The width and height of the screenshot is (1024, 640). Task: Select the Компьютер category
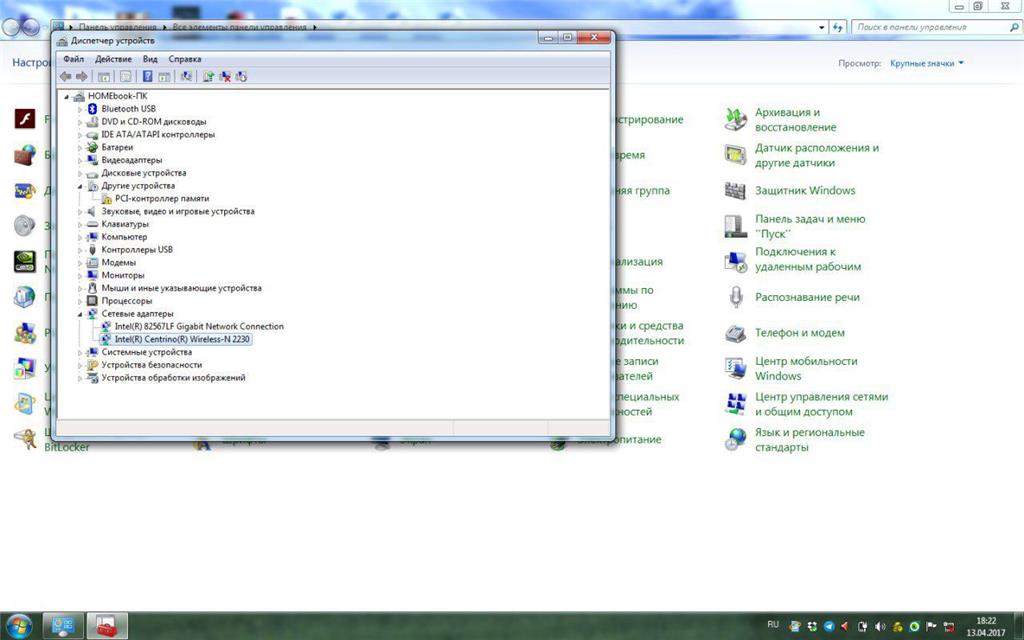124,237
